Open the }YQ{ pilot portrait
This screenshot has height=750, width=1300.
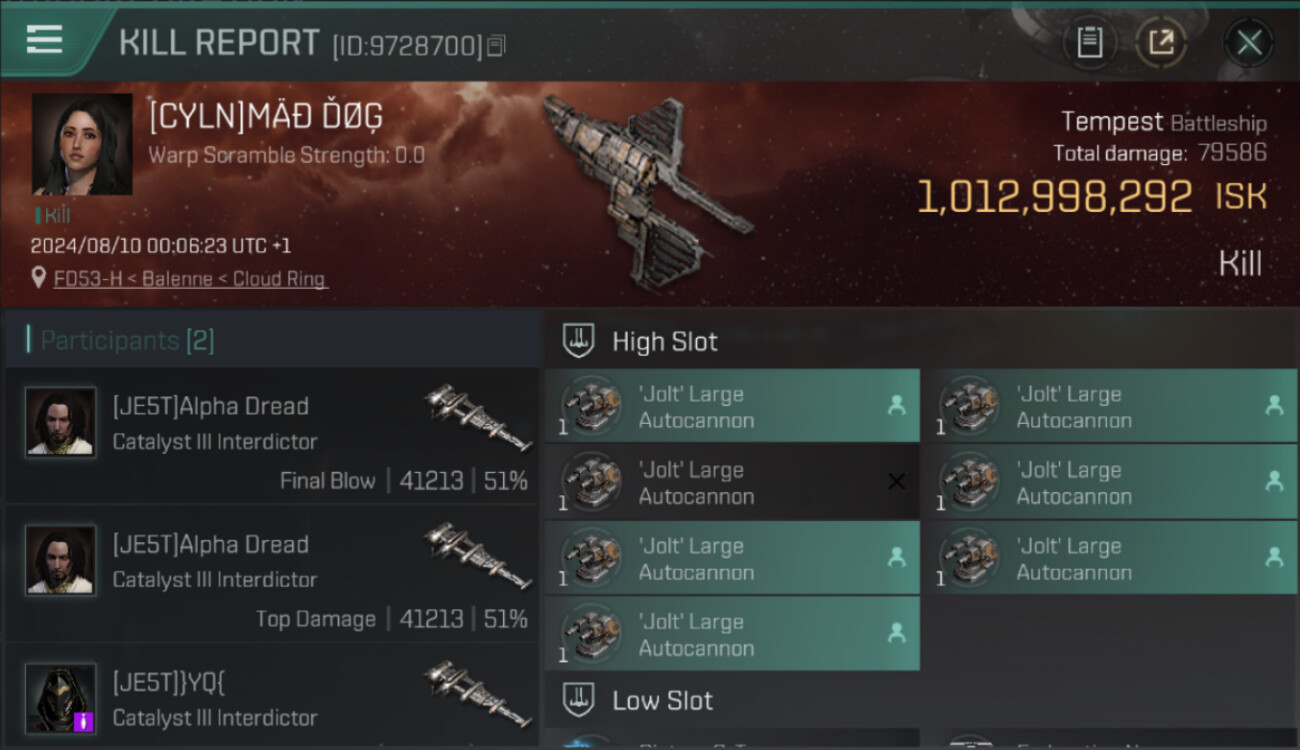tap(61, 698)
